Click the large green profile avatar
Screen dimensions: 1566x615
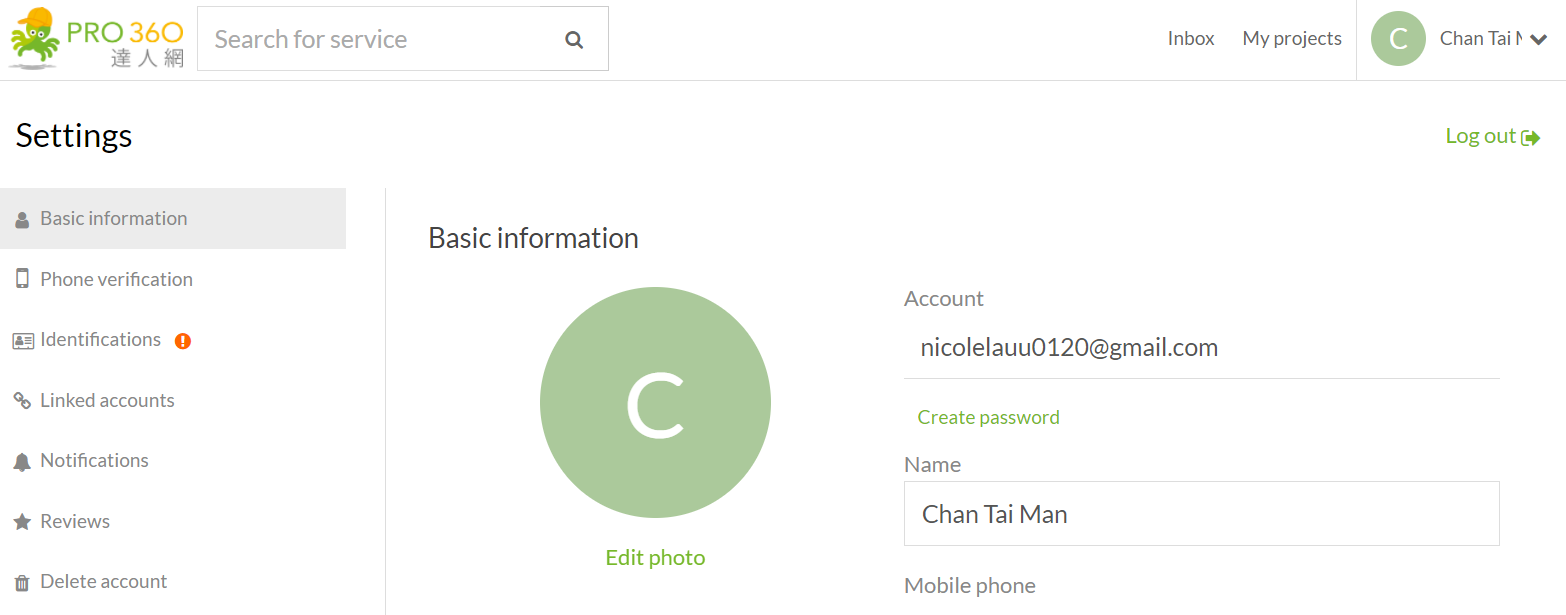point(655,402)
